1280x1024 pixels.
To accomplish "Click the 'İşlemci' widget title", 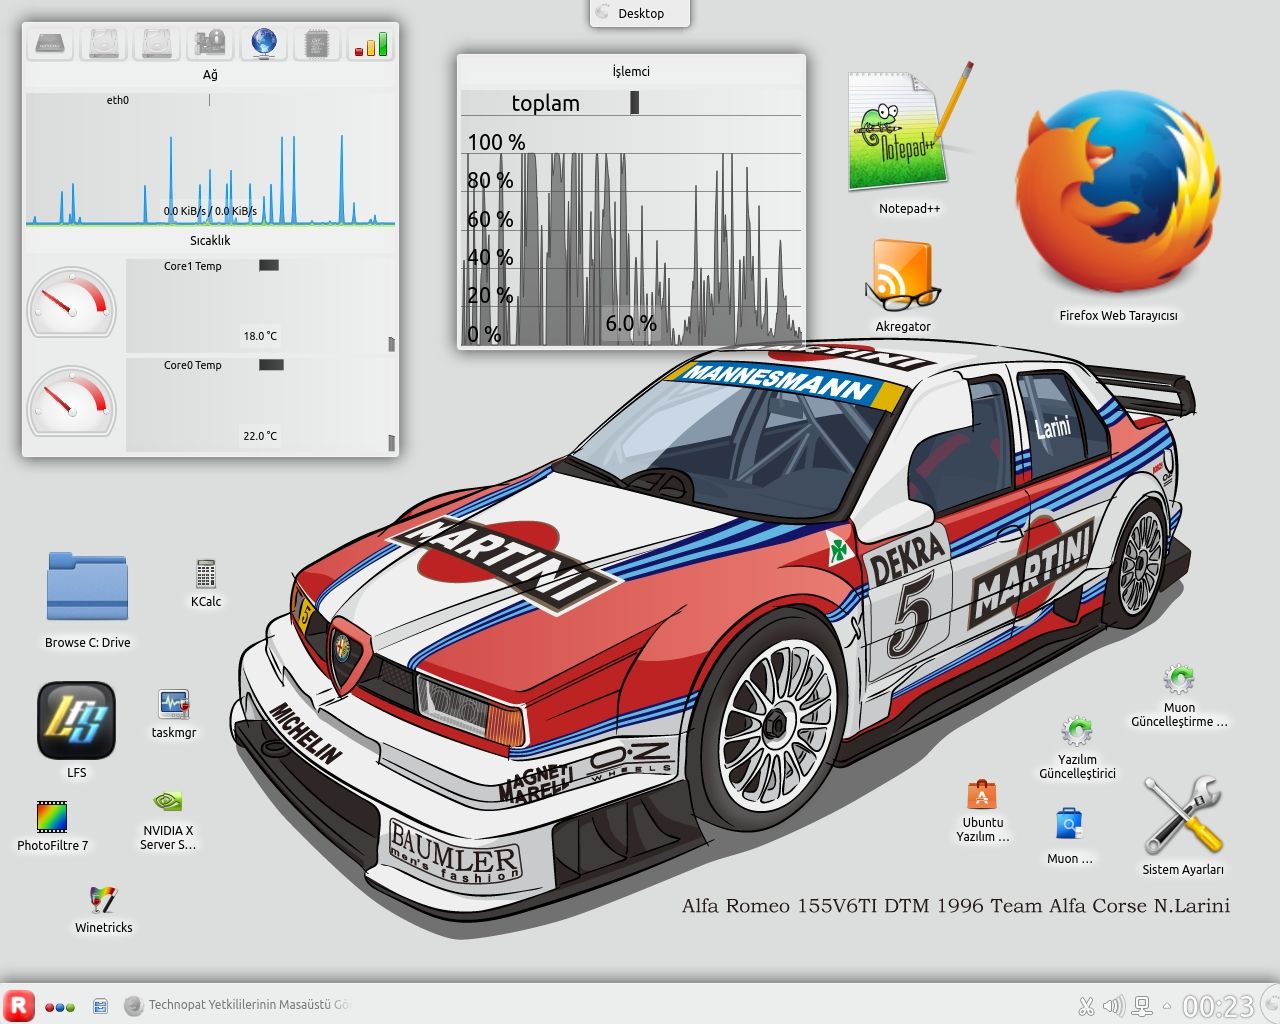I will click(x=631, y=71).
